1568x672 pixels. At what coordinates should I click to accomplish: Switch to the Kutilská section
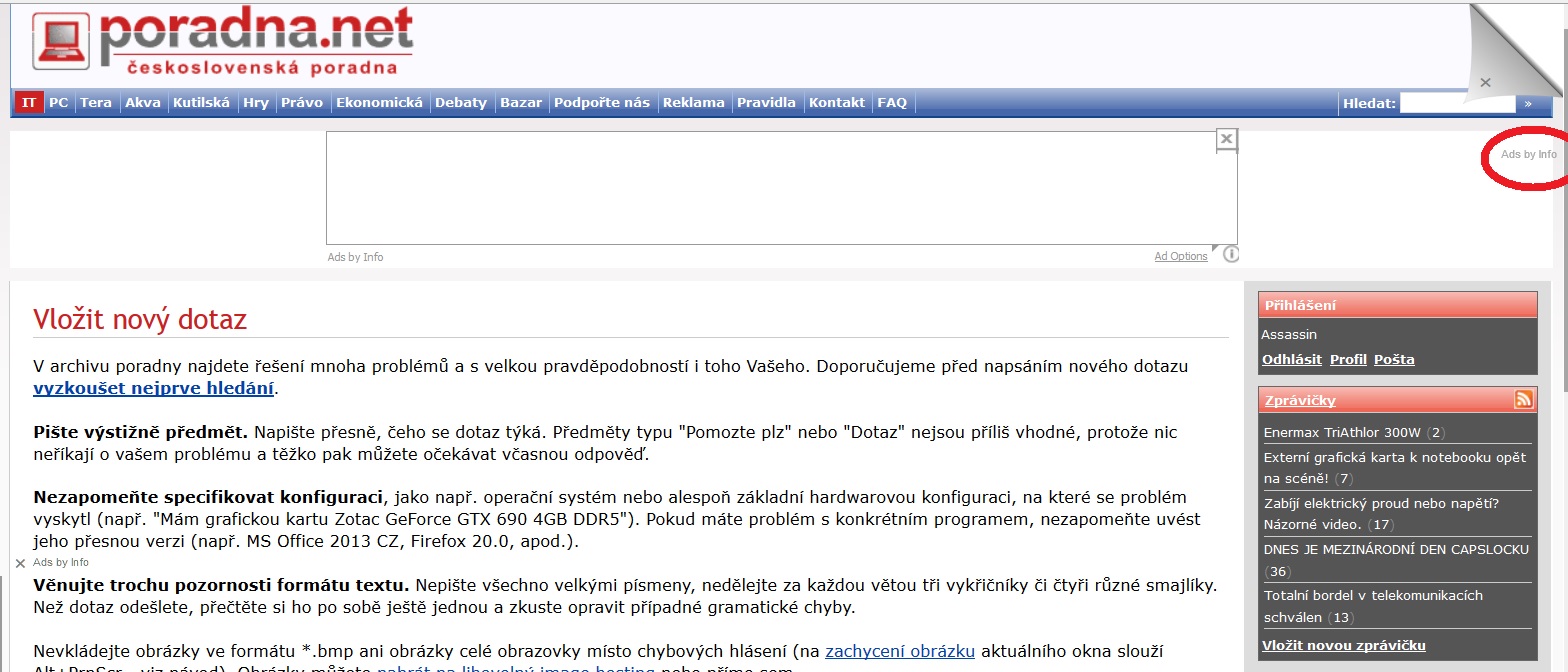(201, 102)
